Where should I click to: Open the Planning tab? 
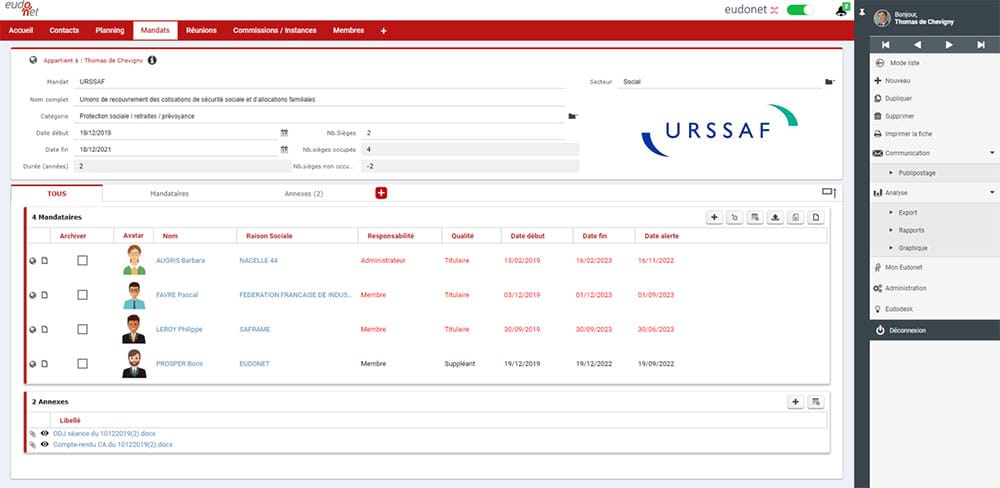[110, 31]
